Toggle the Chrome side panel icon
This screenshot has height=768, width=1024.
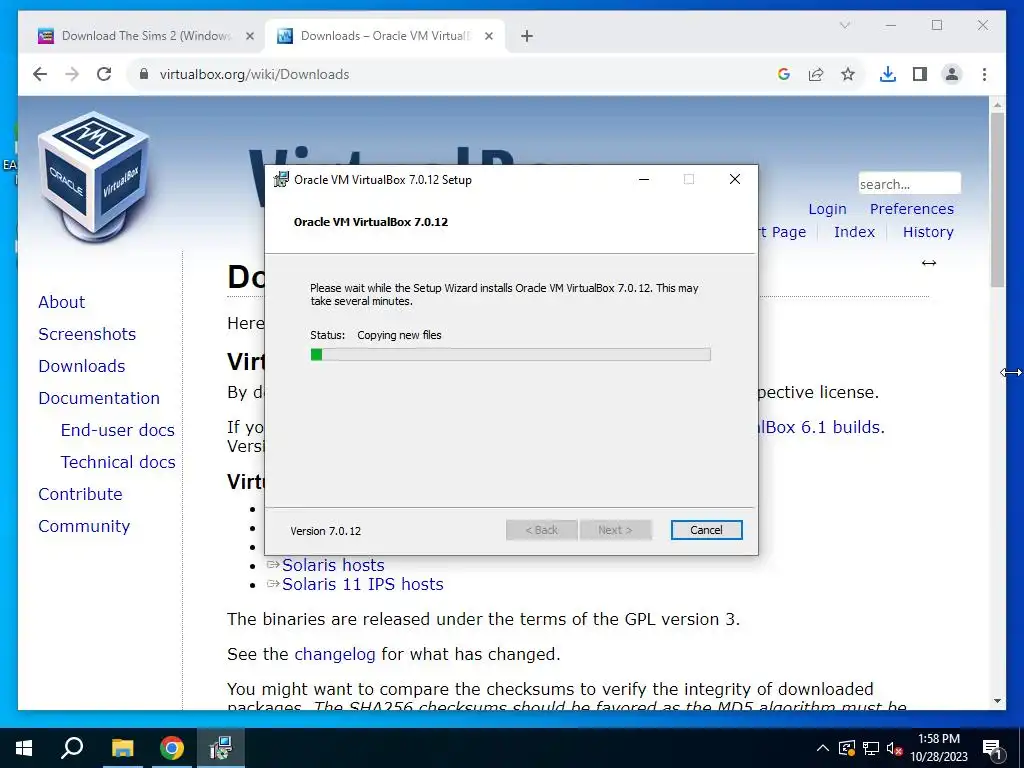point(920,74)
